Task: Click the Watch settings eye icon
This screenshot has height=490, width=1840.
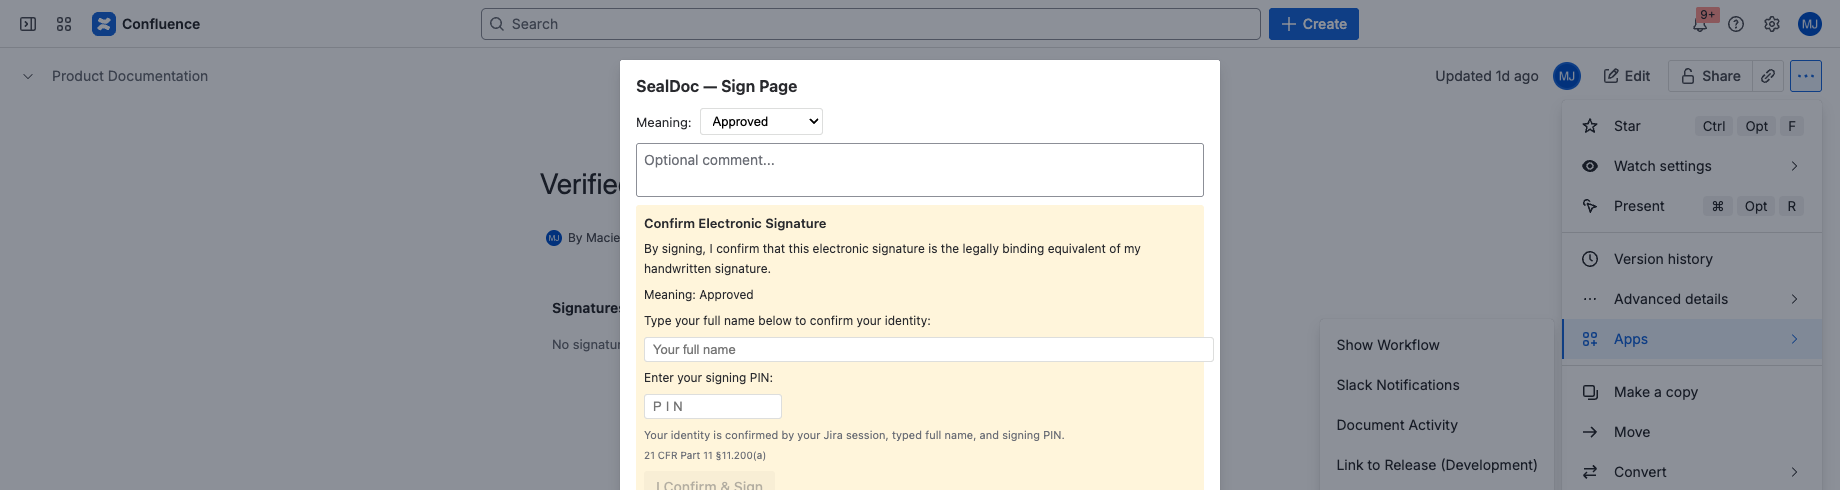Action: click(1590, 166)
